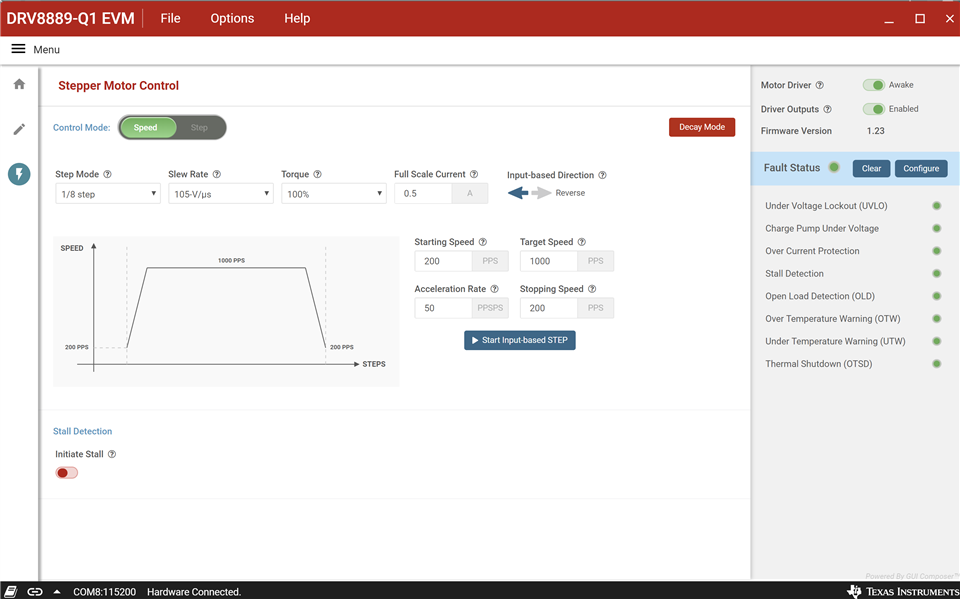Open the pencil edit sidebar page
The width and height of the screenshot is (960, 599).
(x=20, y=129)
